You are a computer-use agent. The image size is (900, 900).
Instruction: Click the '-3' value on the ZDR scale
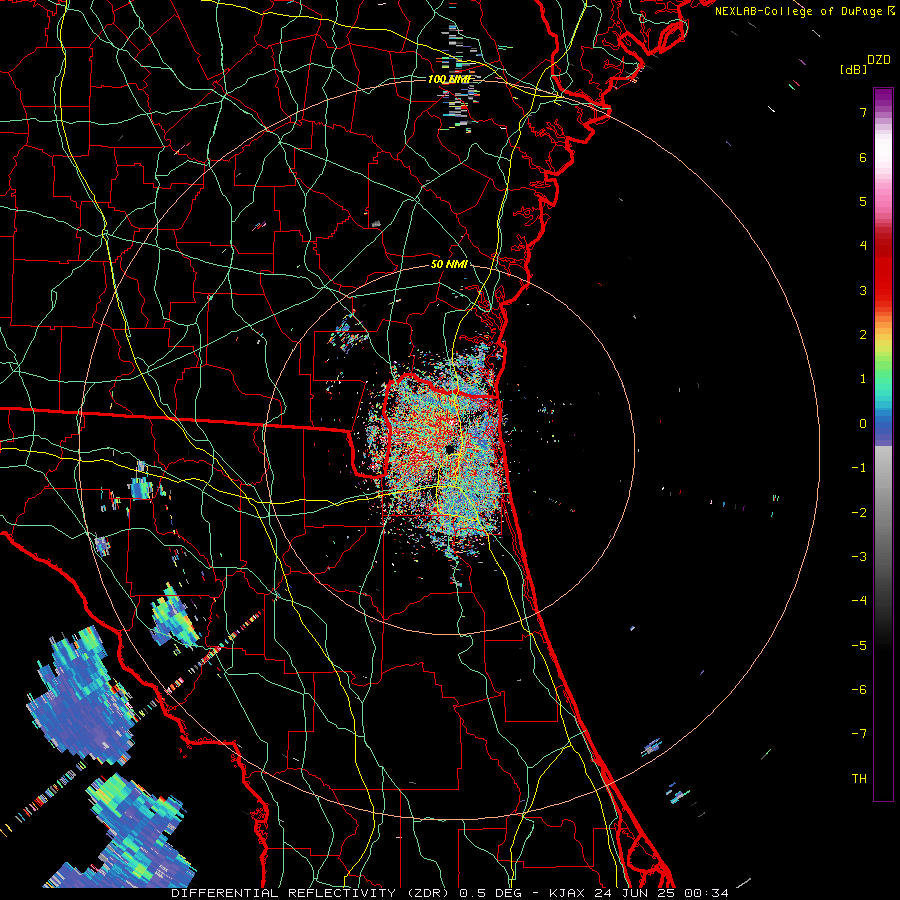(859, 556)
